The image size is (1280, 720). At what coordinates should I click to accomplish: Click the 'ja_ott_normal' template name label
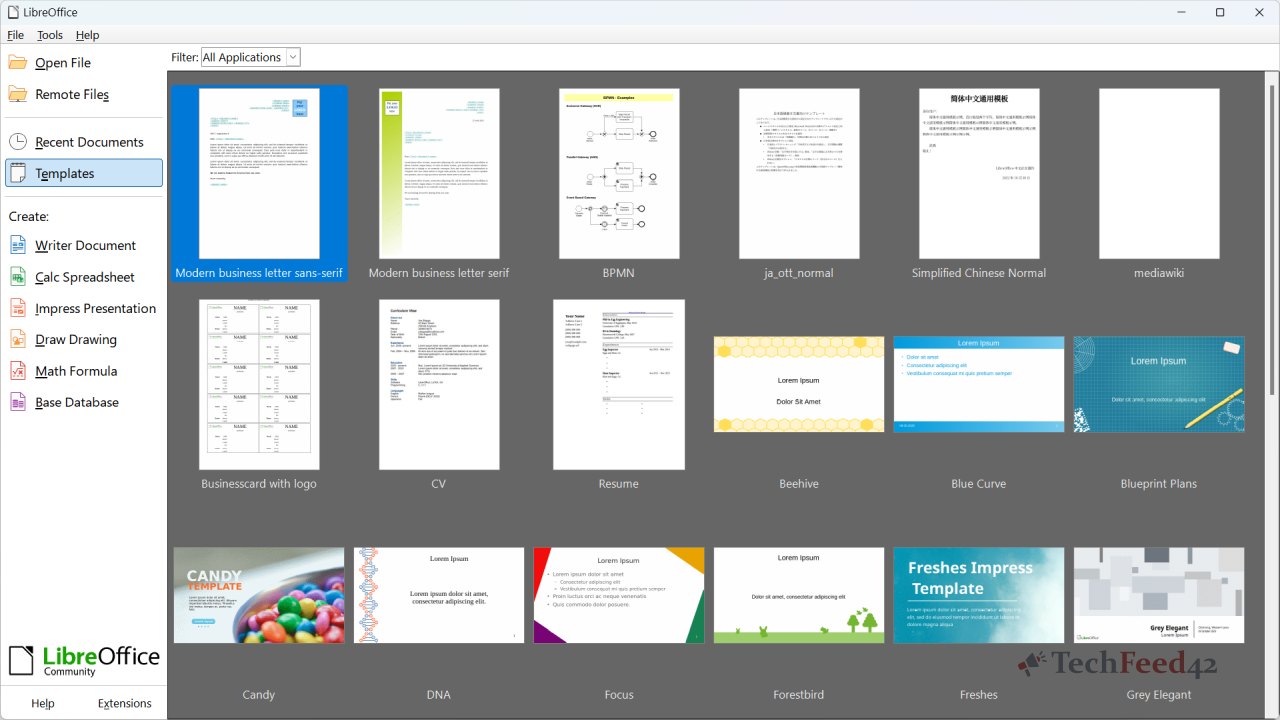click(x=799, y=273)
